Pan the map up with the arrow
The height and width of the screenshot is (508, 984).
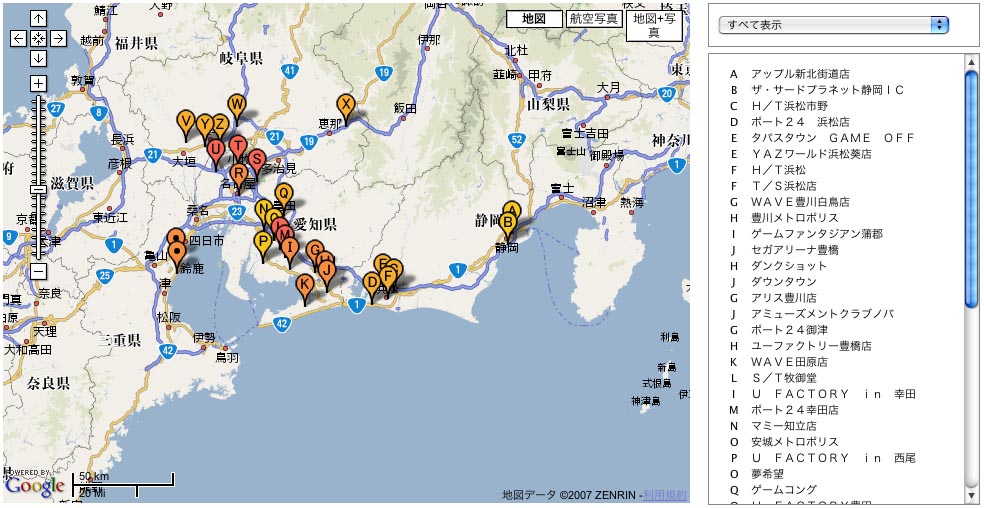(38, 19)
